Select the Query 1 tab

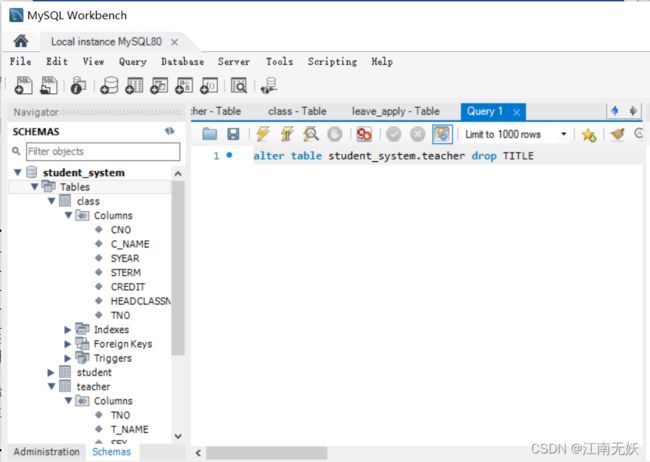[485, 111]
